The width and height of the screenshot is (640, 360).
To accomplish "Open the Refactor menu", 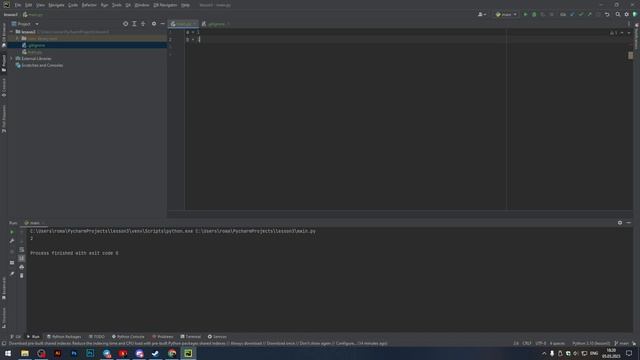I will click(89, 5).
